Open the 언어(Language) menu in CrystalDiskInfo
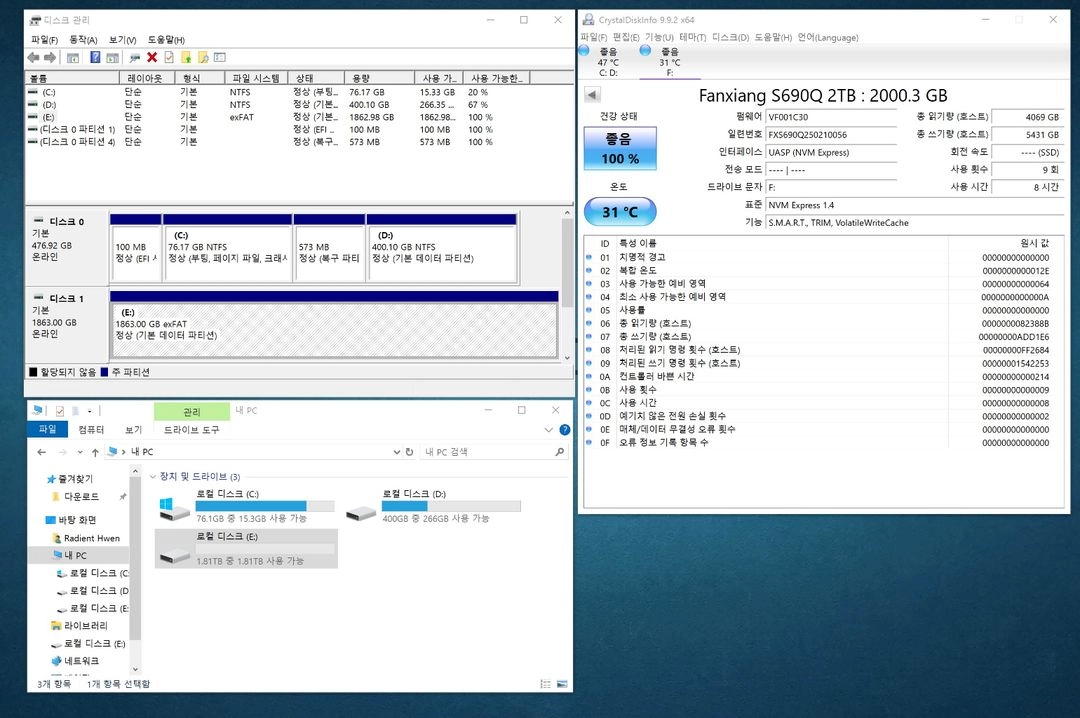Image resolution: width=1080 pixels, height=718 pixels. pyautogui.click(x=827, y=37)
